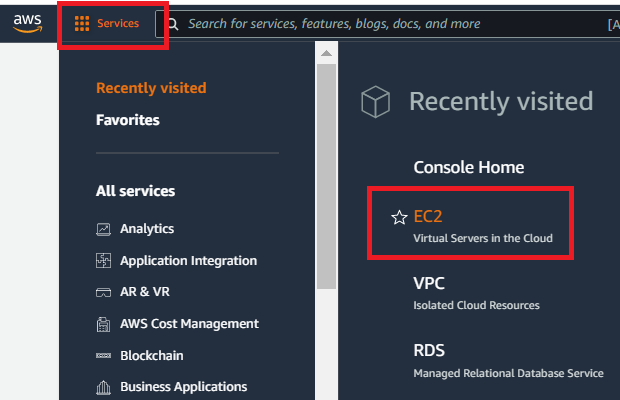Click the AWS logo

pos(27,24)
